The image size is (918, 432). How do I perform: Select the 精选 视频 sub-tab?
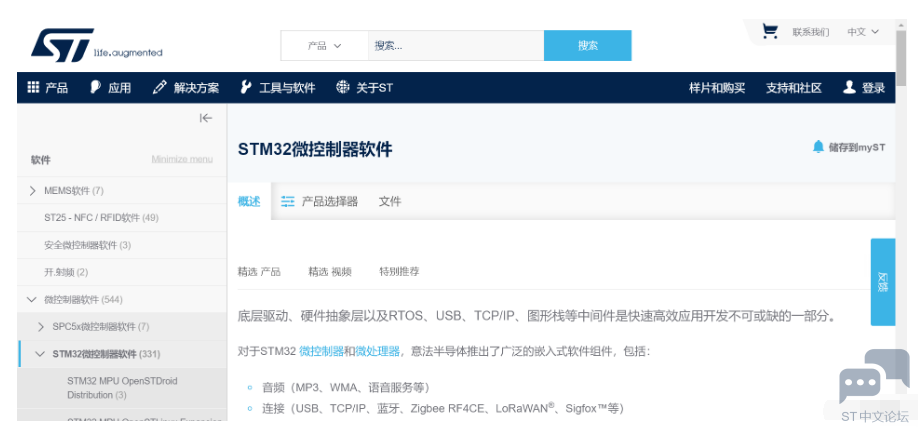pyautogui.click(x=330, y=272)
